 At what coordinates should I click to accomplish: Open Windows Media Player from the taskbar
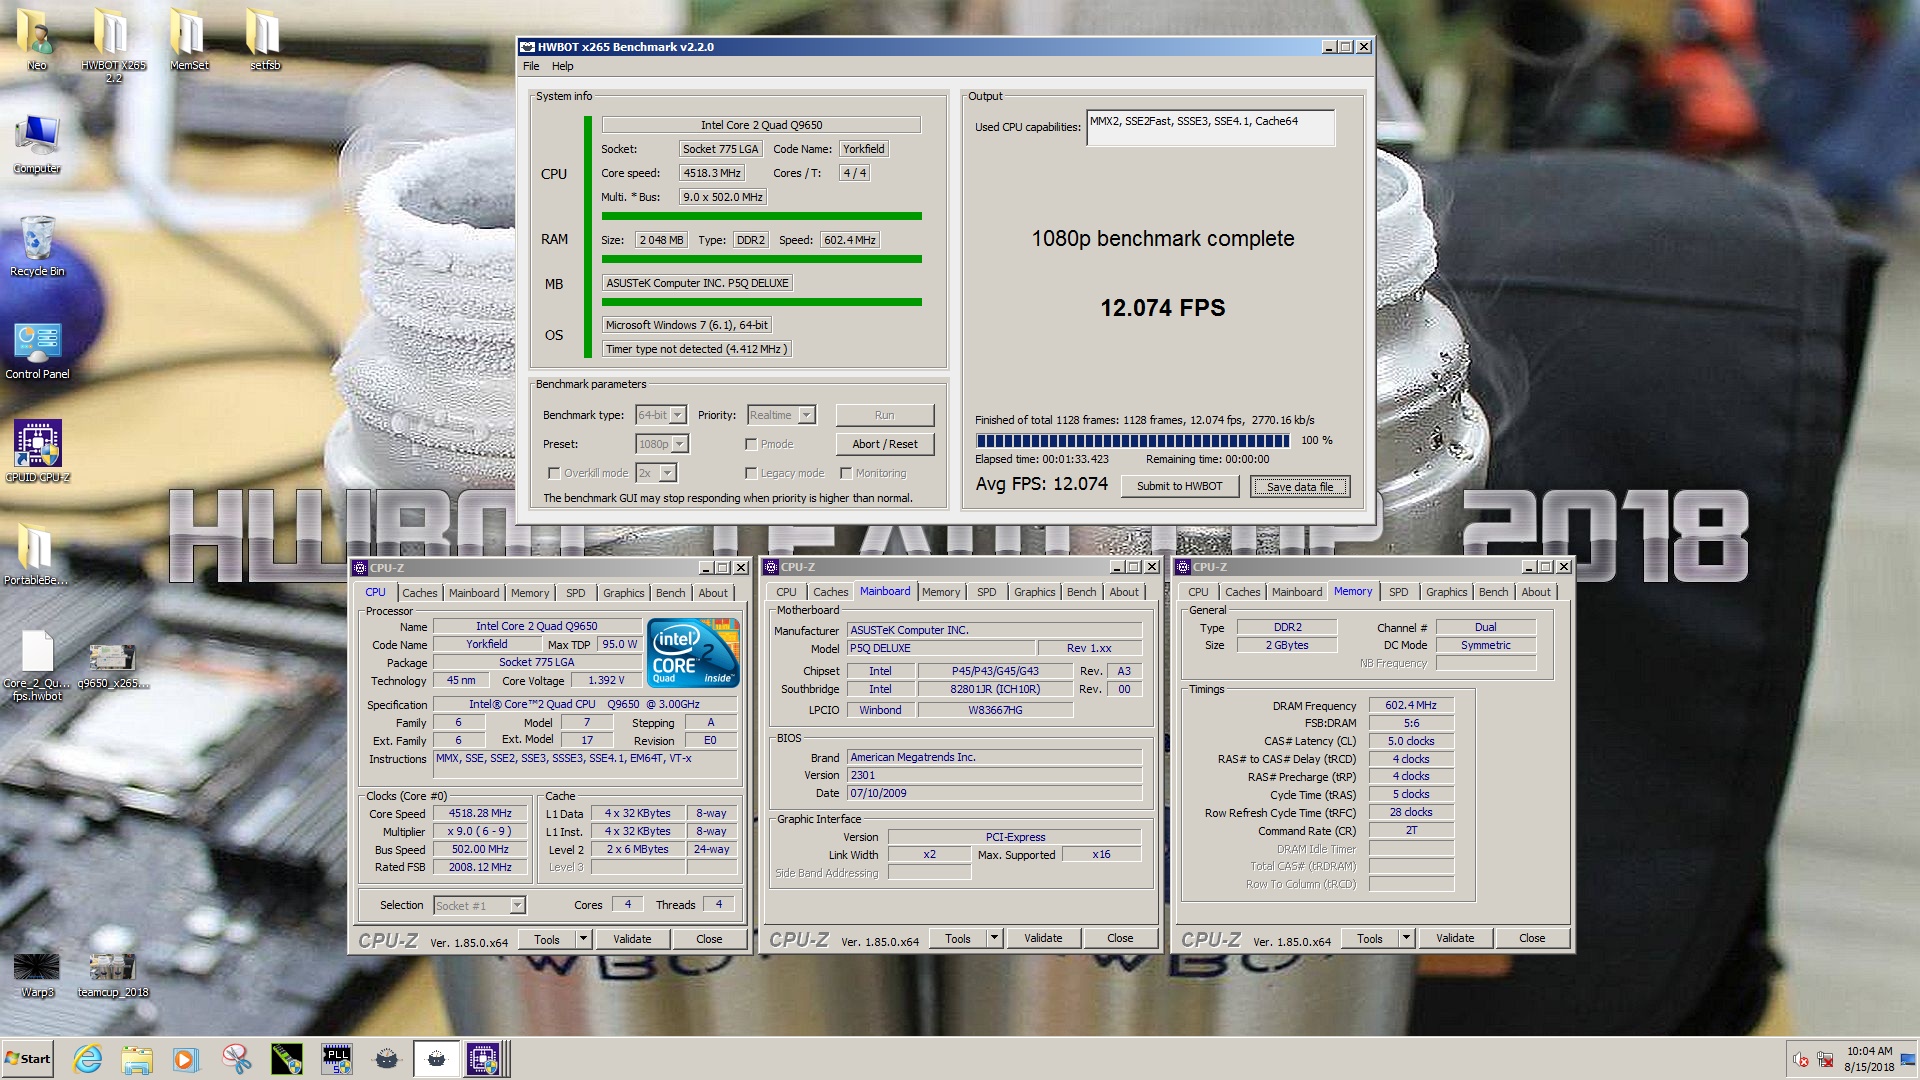pyautogui.click(x=186, y=1059)
